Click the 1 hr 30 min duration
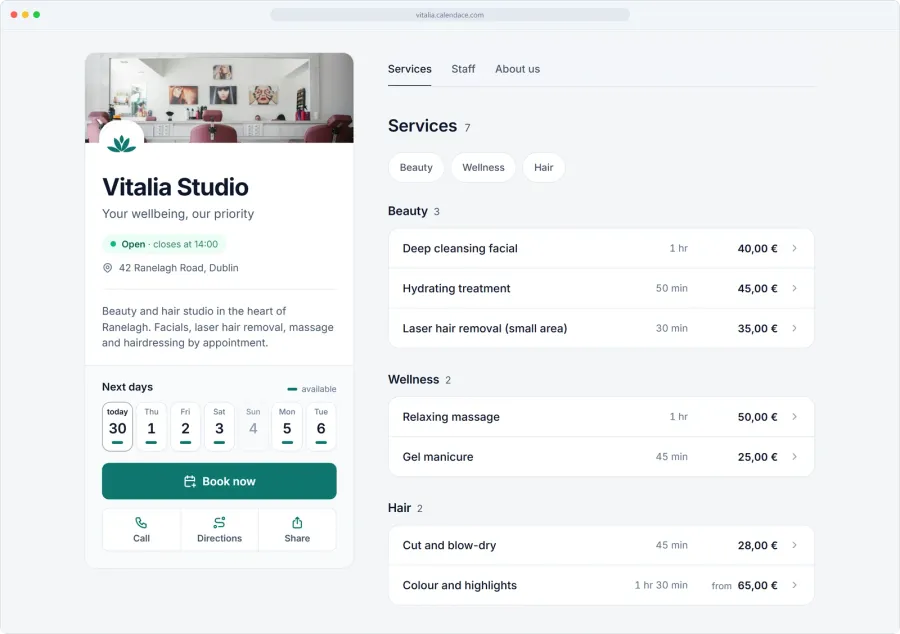Screen dimensions: 900x634 661,585
